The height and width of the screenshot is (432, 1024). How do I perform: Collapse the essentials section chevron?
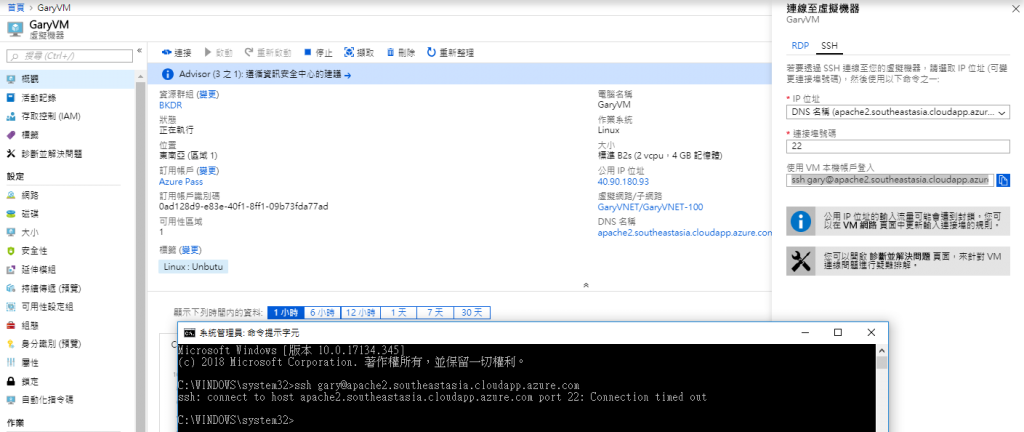click(x=586, y=285)
